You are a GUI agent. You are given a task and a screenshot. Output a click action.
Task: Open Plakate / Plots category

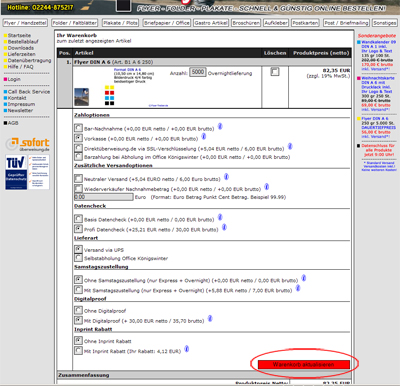click(120, 23)
